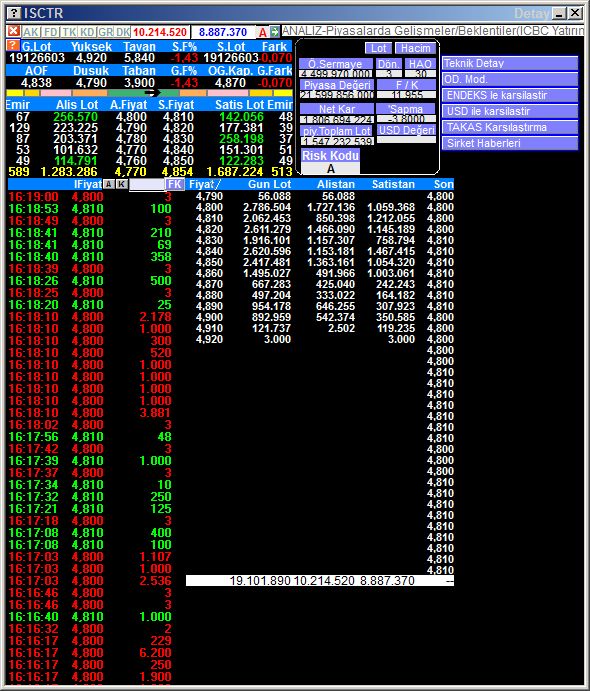Sort by the Fiyat column header
590x691 pixels.
pyautogui.click(x=204, y=184)
